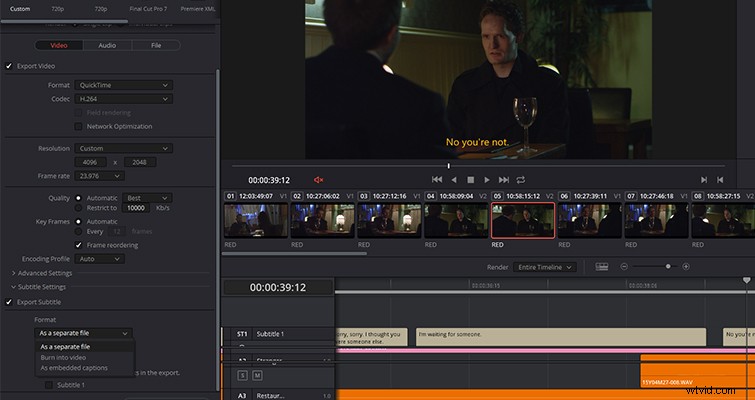Check the Subtitle 1 checkbox
The image size is (755, 400).
pos(49,385)
